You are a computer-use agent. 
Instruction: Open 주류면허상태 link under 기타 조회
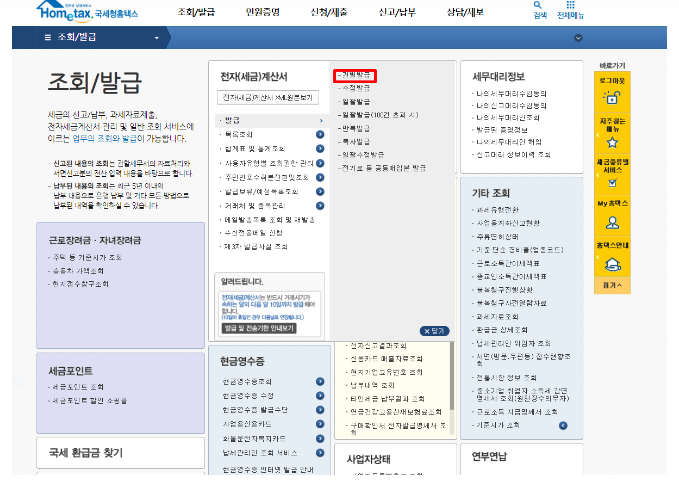click(x=497, y=237)
